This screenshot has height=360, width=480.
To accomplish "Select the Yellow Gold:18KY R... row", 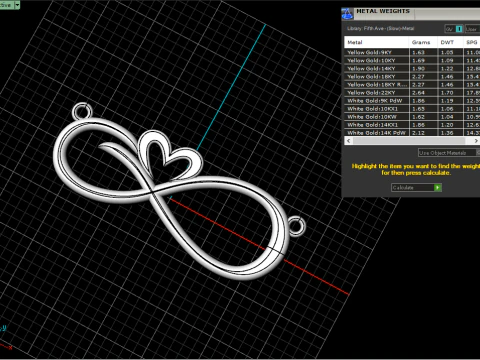I will pos(412,84).
